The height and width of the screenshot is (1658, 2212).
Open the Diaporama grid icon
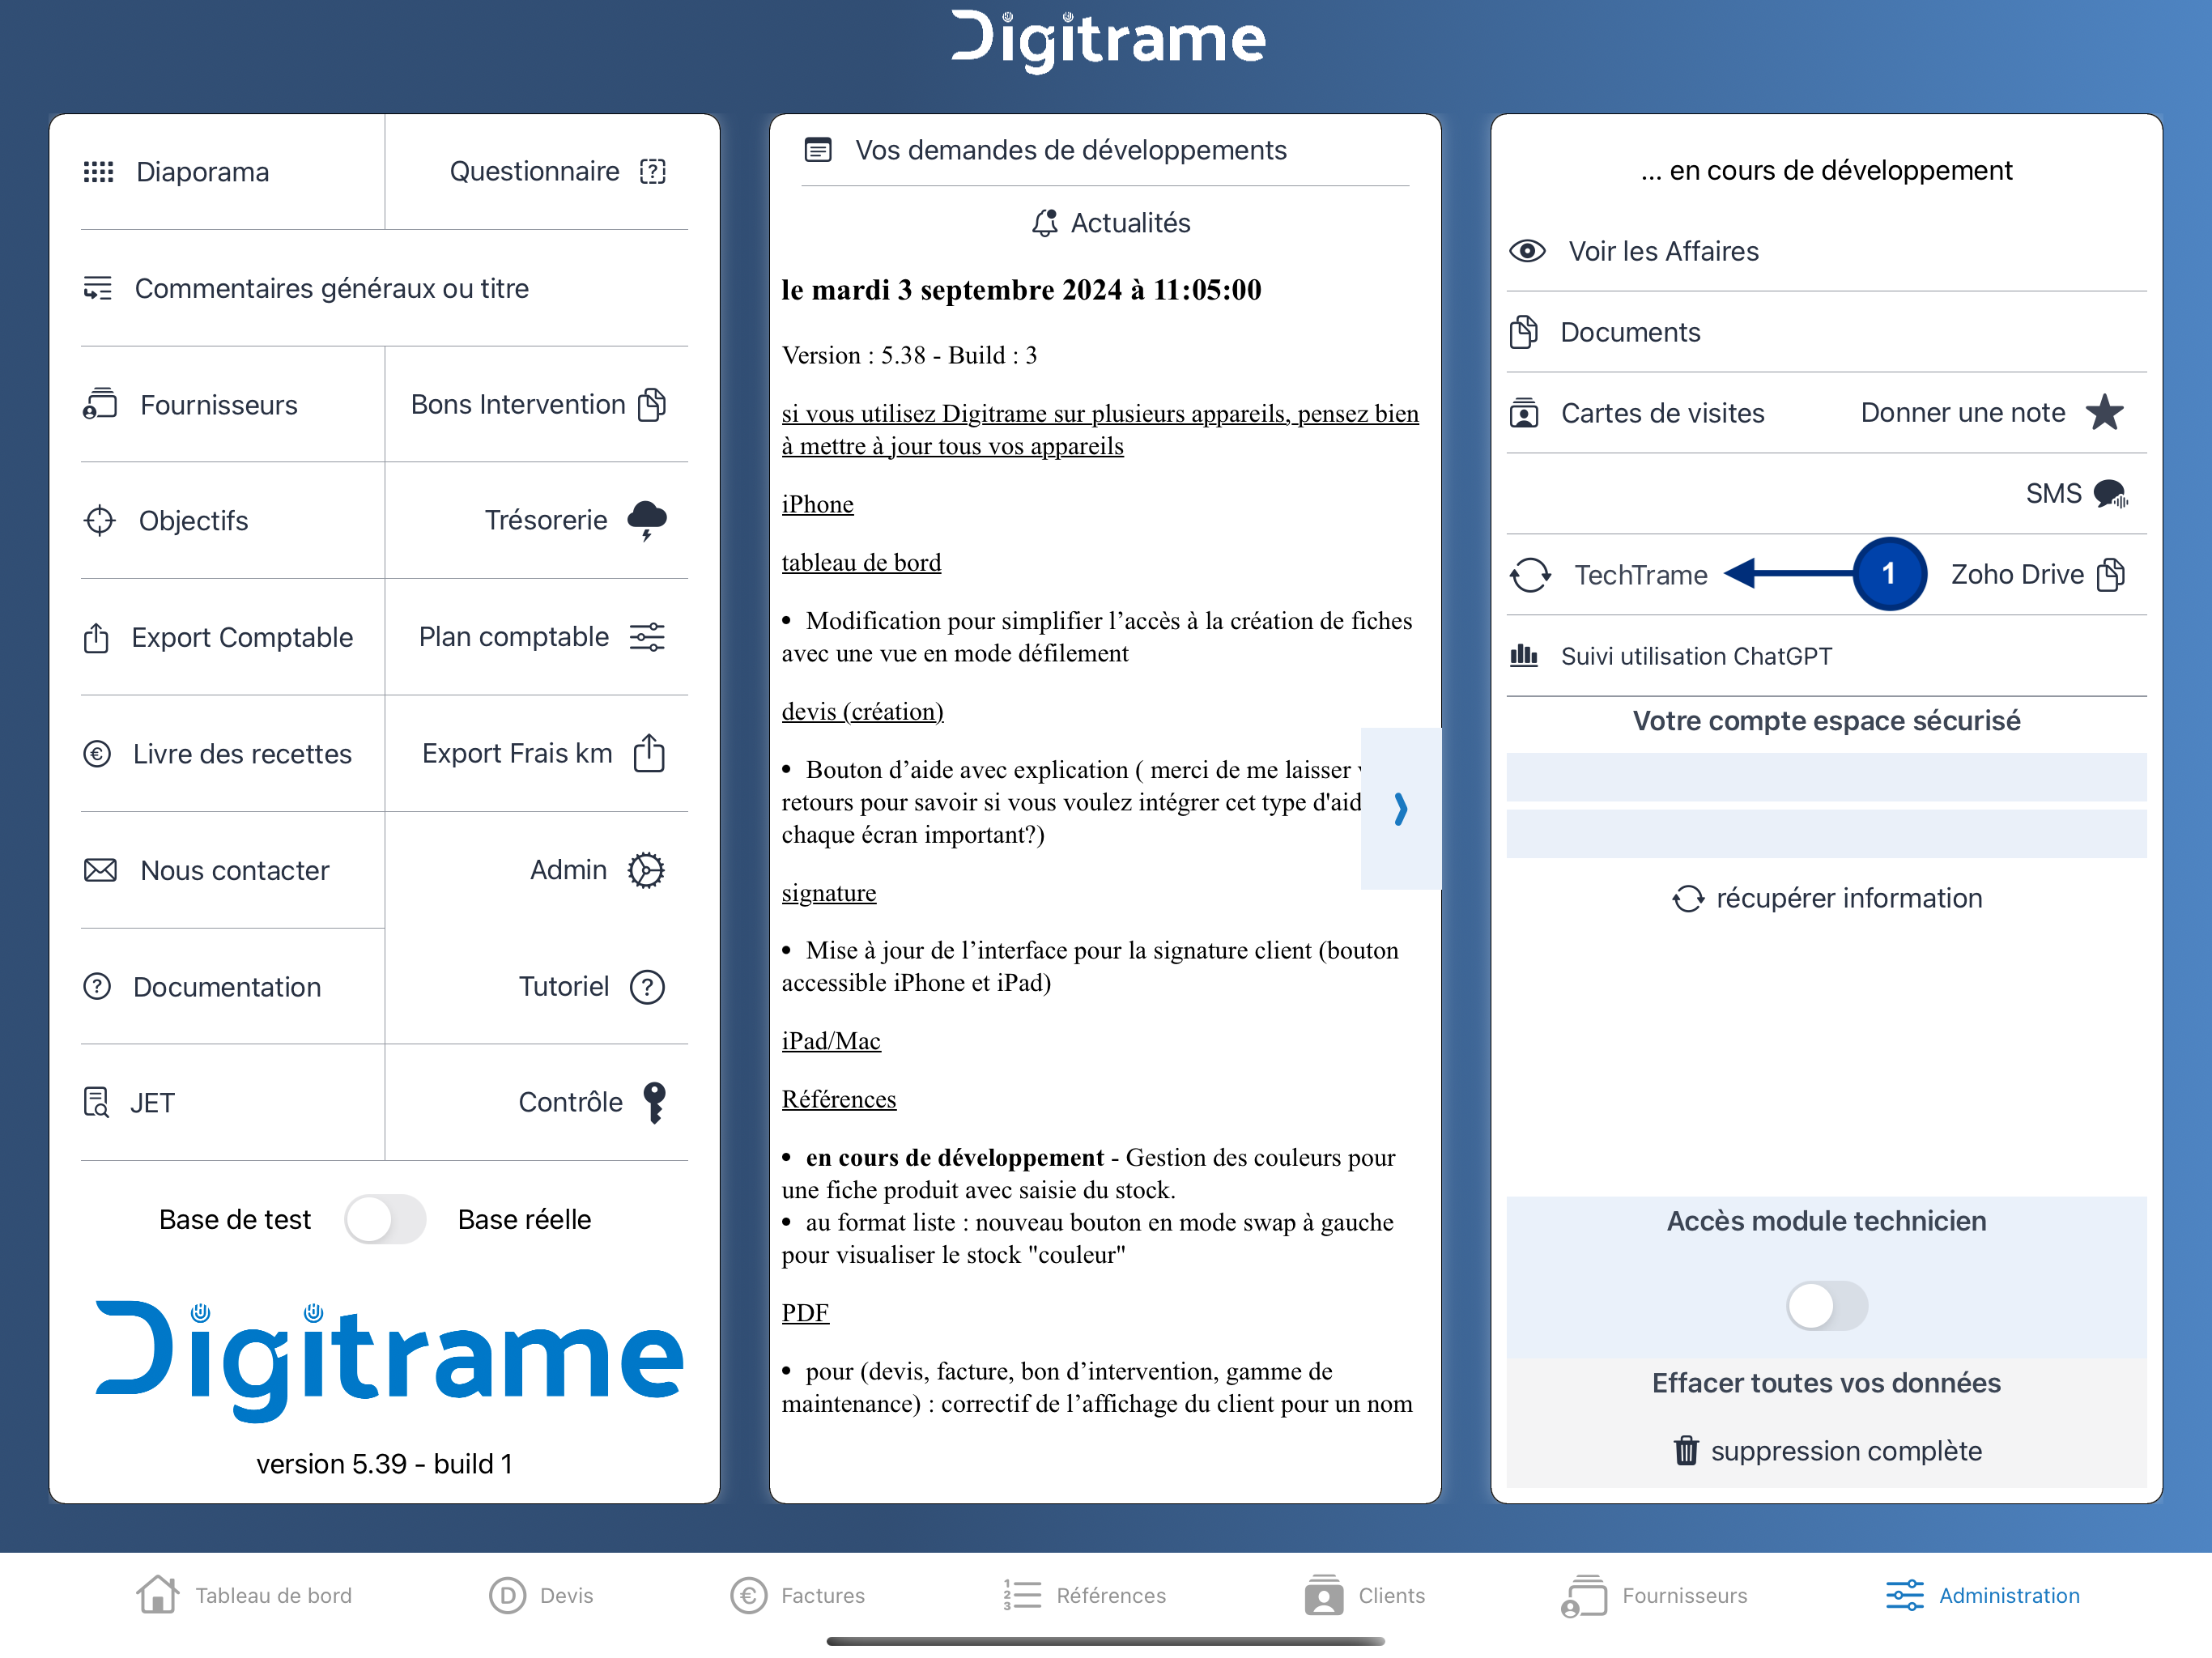[98, 172]
